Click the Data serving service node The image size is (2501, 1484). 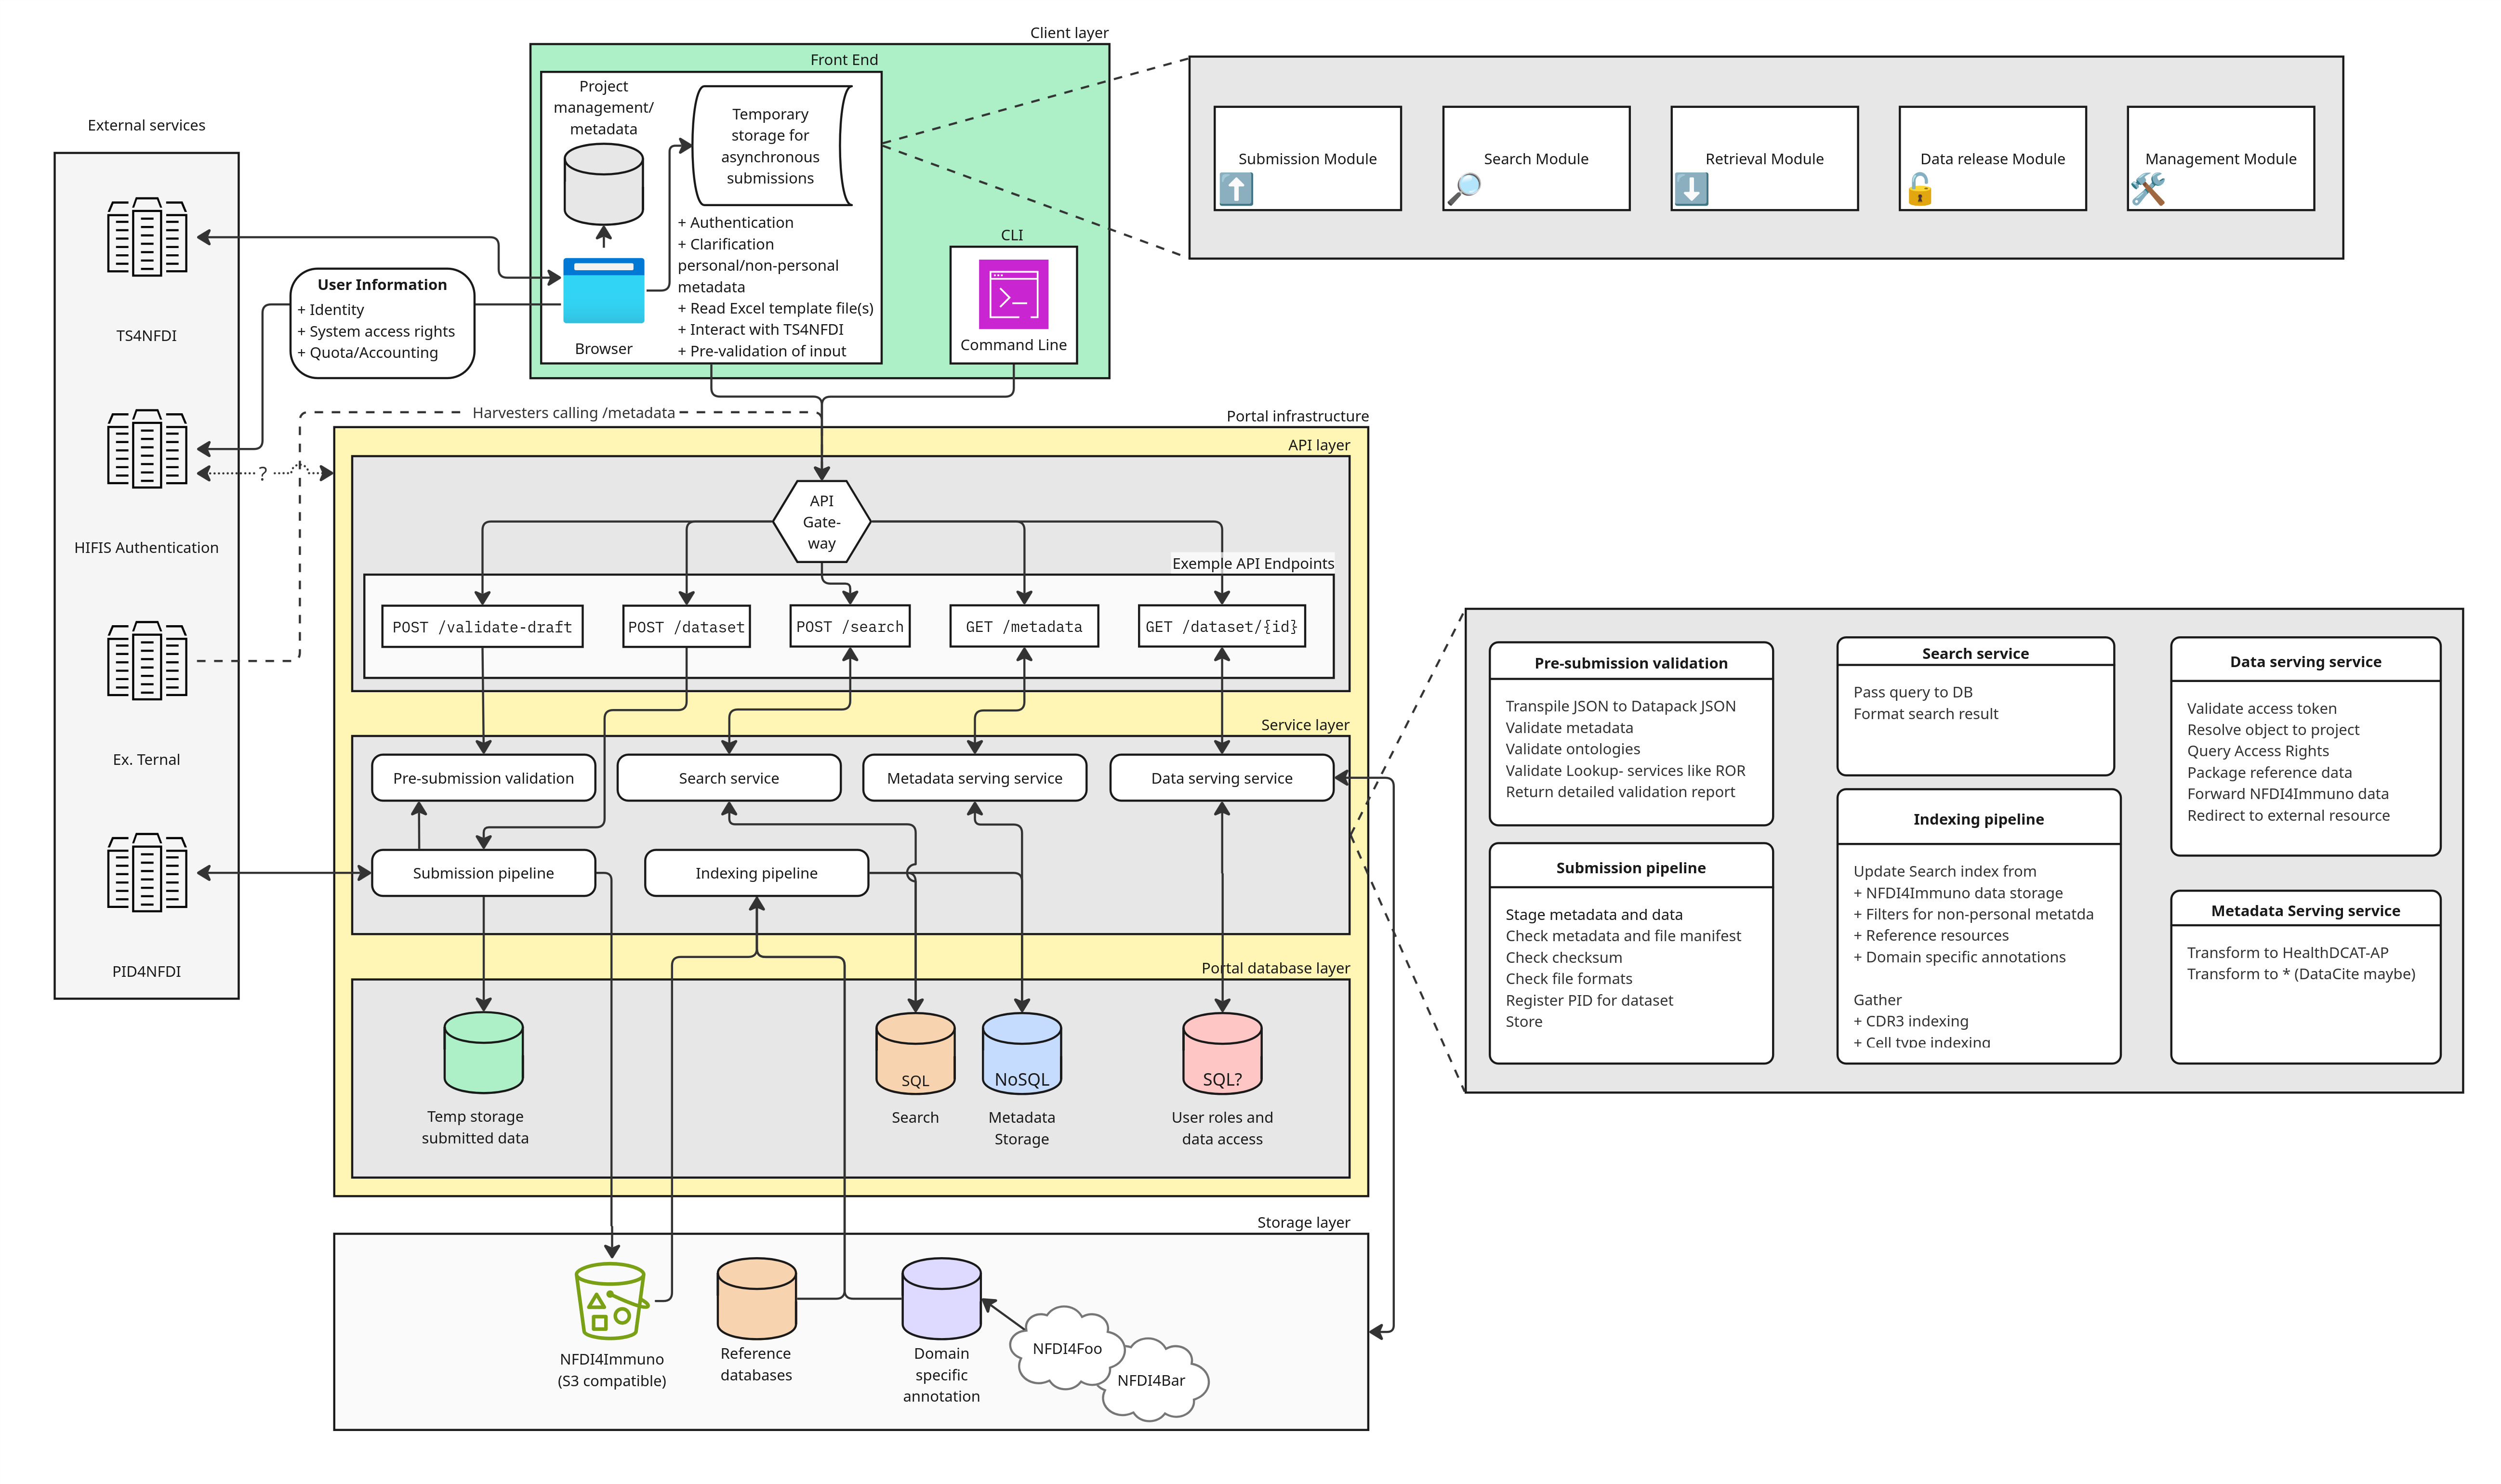1221,778
